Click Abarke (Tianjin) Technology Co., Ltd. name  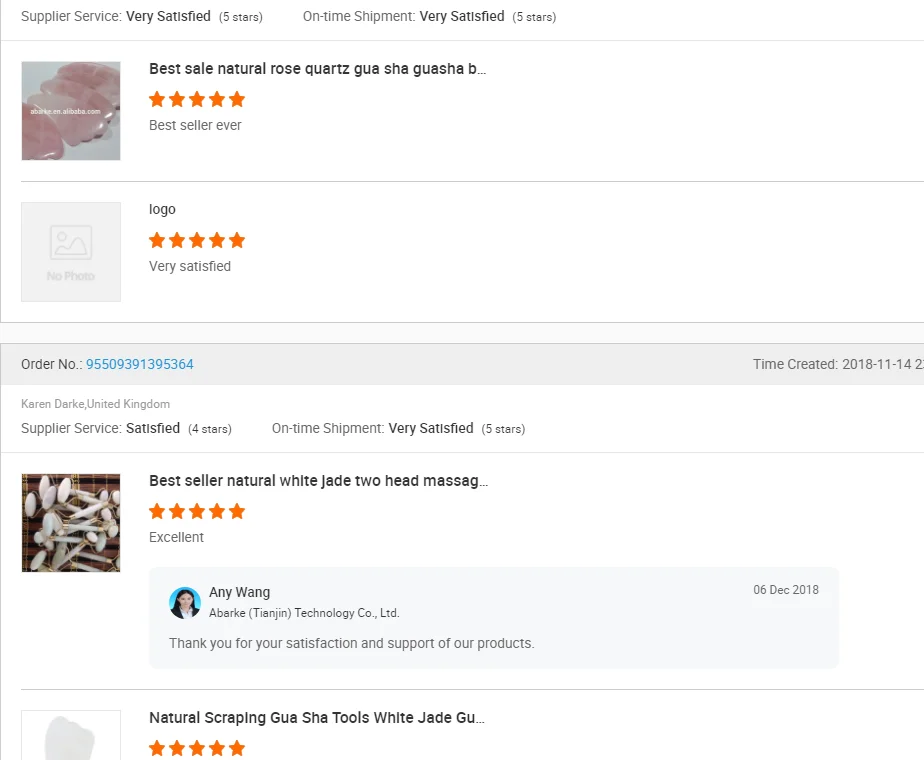(304, 613)
